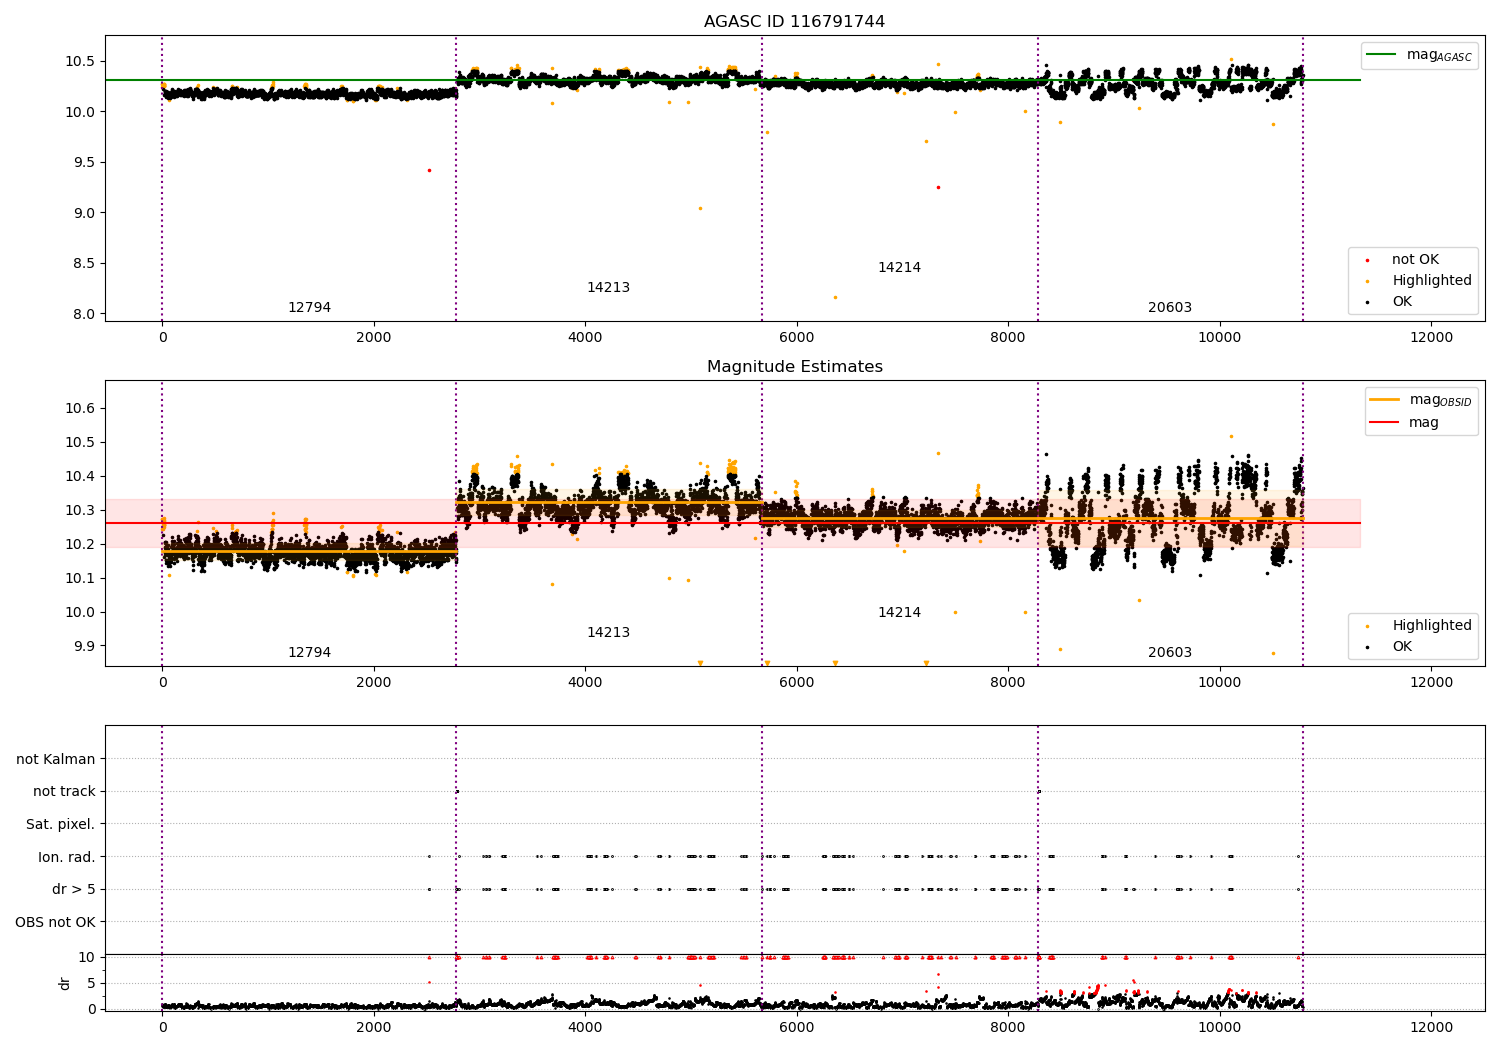Select 'mag AGASC' legend label in top plot

click(1439, 56)
